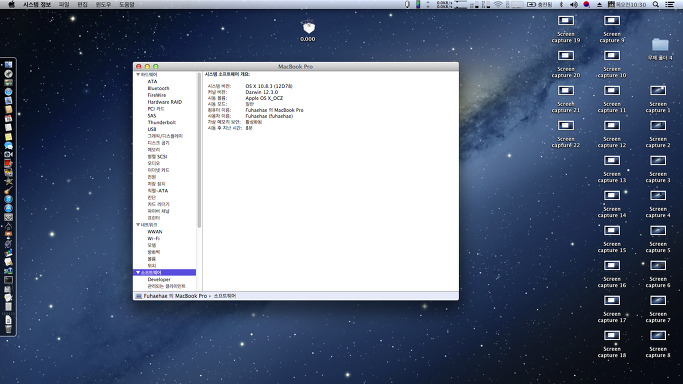Screen dimensions: 683x384
Task: Select Screen capture 6 desktop icon
Action: click(658, 266)
